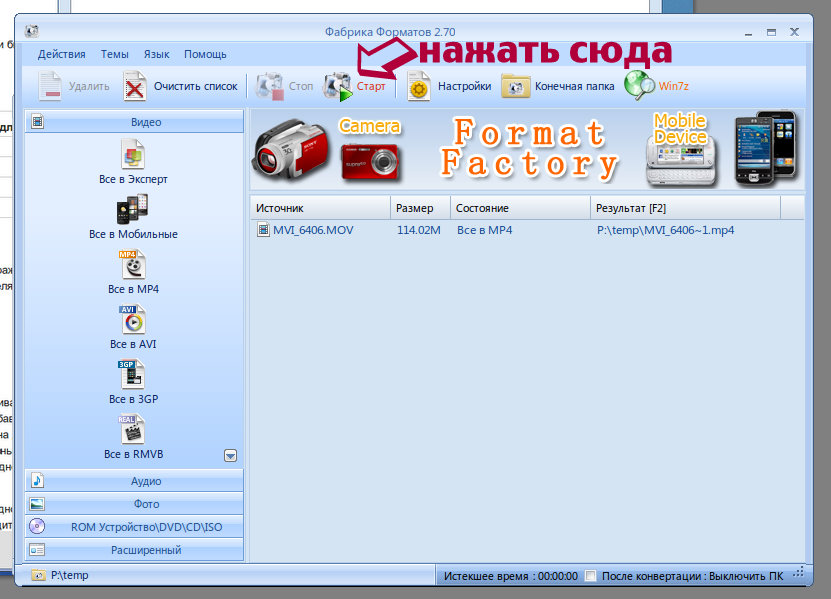Select the Все в RMVB icon

pos(131,429)
